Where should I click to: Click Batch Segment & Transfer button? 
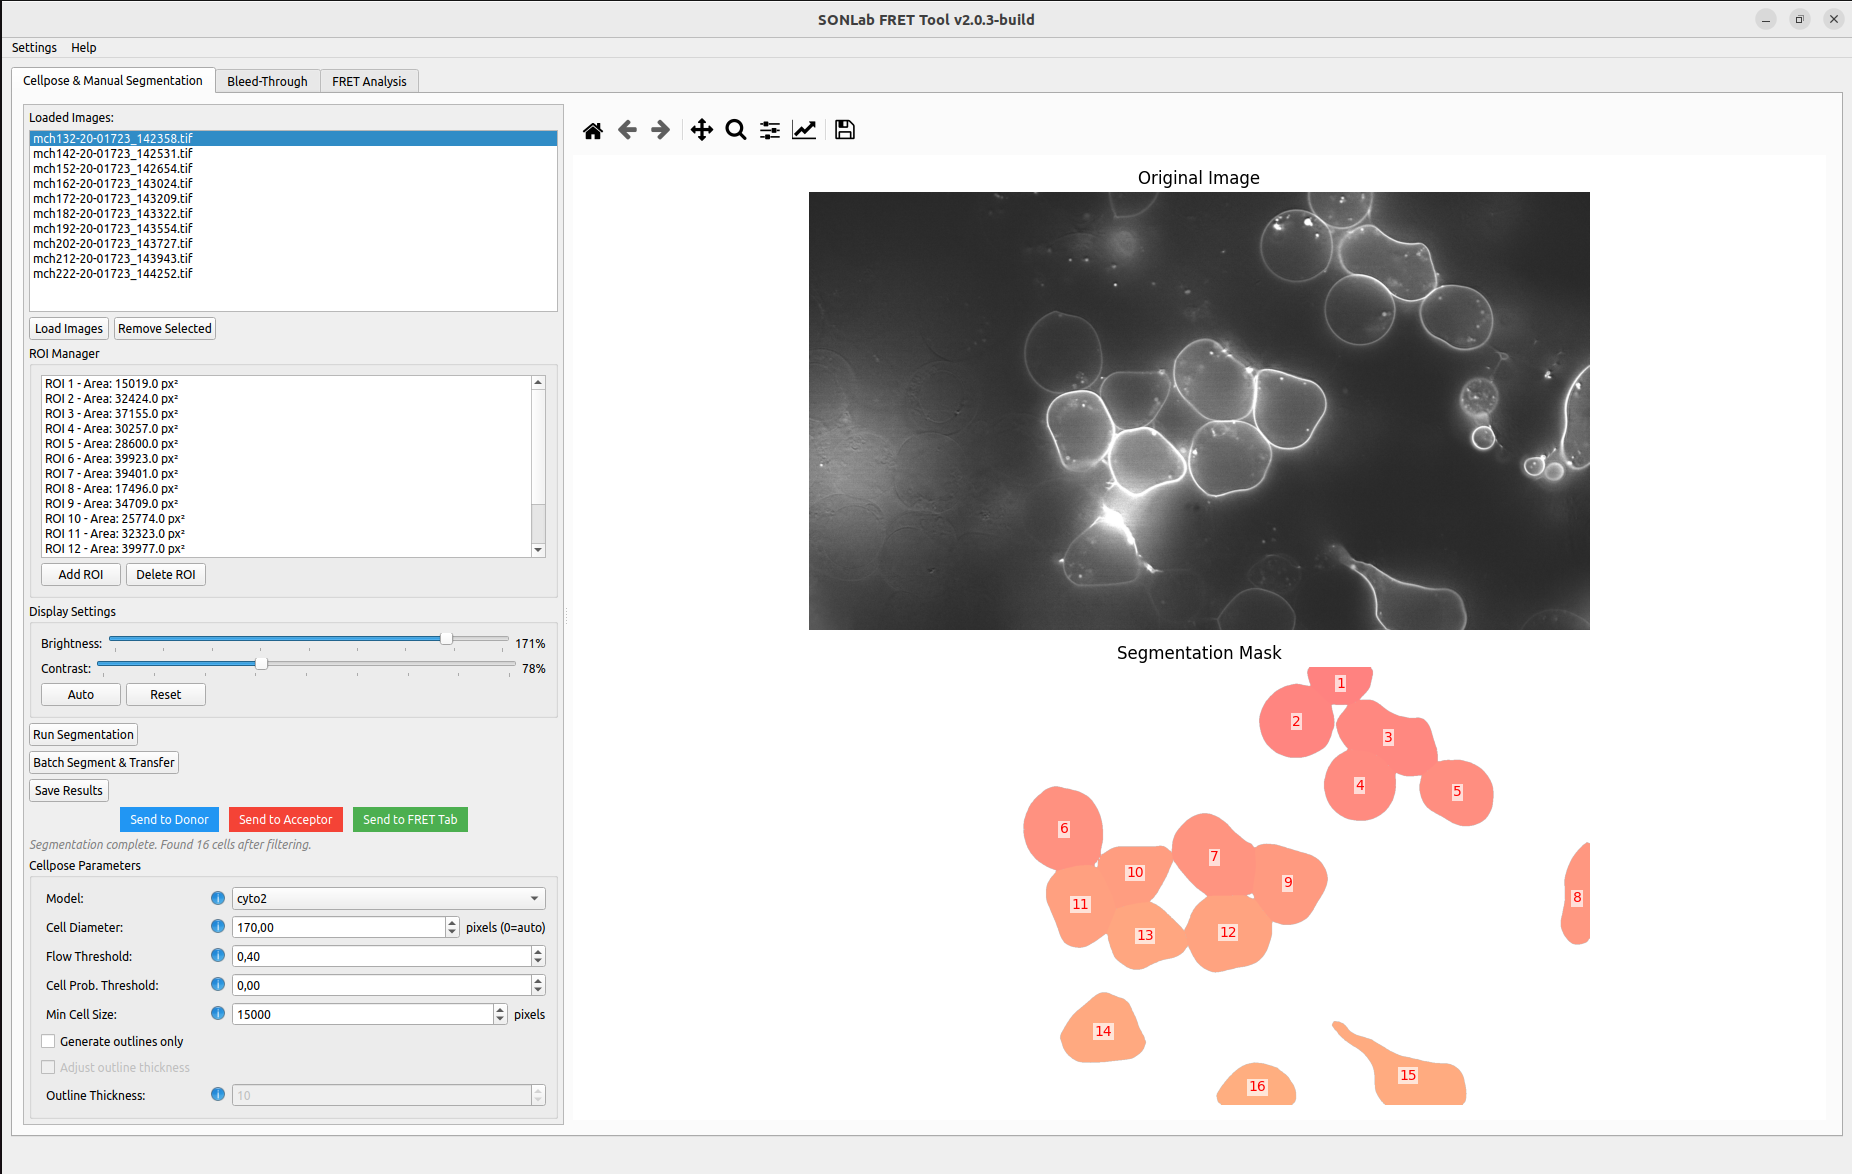tap(104, 762)
